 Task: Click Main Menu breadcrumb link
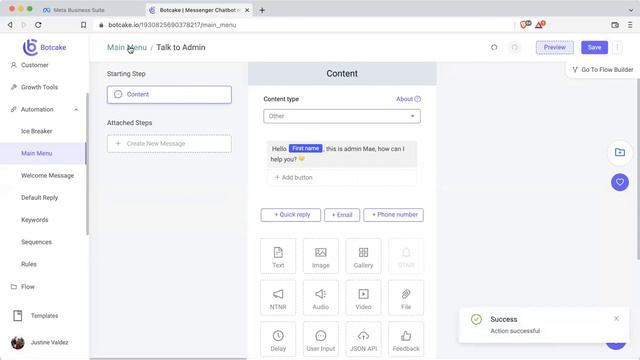click(127, 47)
